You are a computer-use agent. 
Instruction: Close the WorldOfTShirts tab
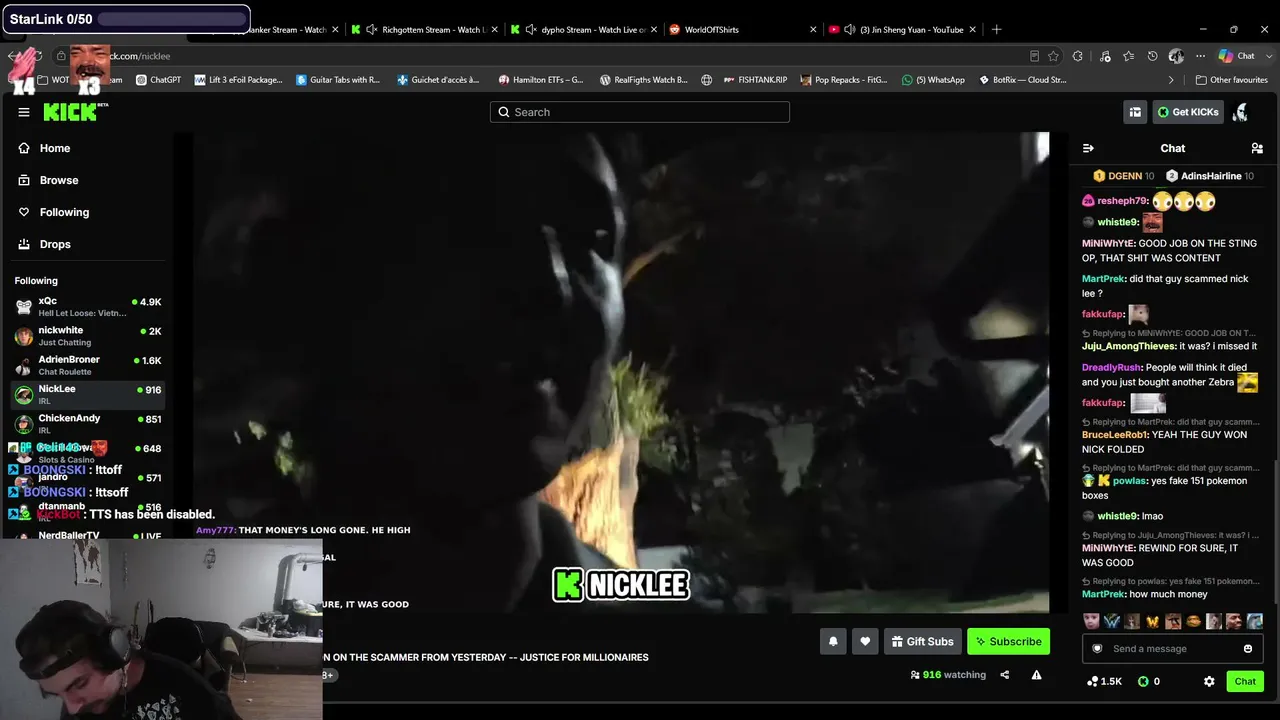(813, 30)
